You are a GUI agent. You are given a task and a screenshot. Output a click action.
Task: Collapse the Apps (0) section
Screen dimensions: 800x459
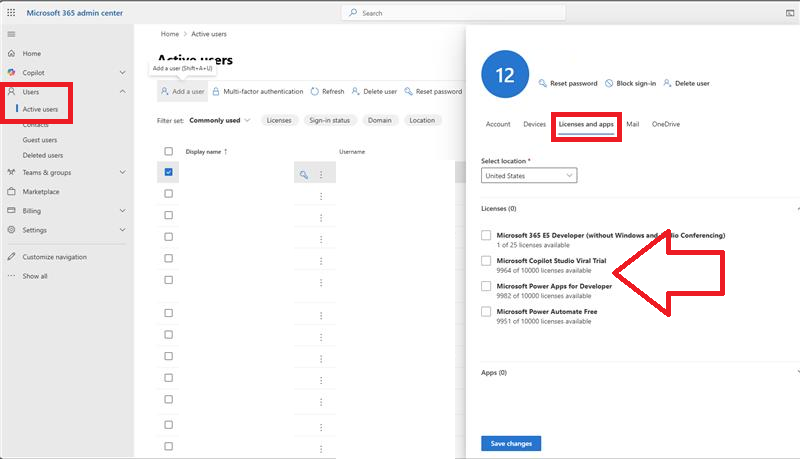coord(797,373)
